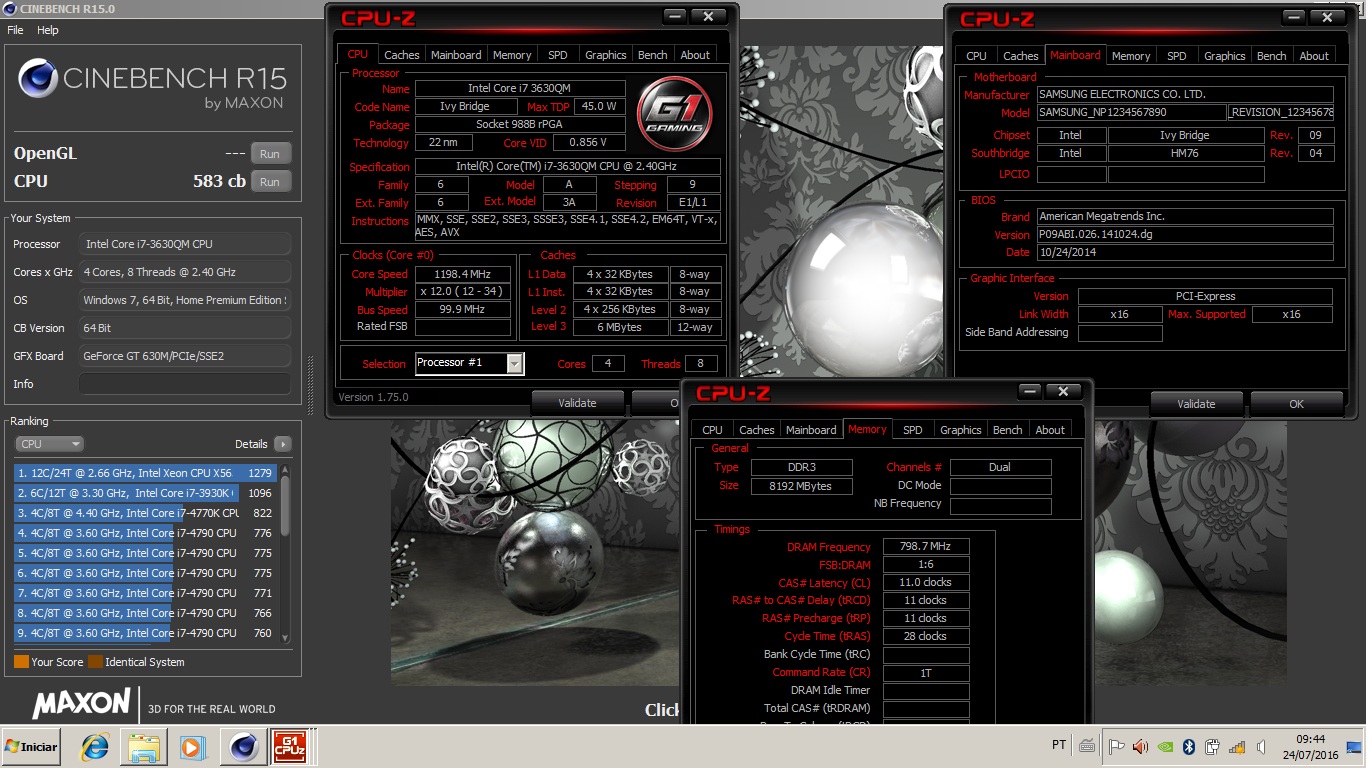Open Graphics tab in Memory window

pos(961,430)
